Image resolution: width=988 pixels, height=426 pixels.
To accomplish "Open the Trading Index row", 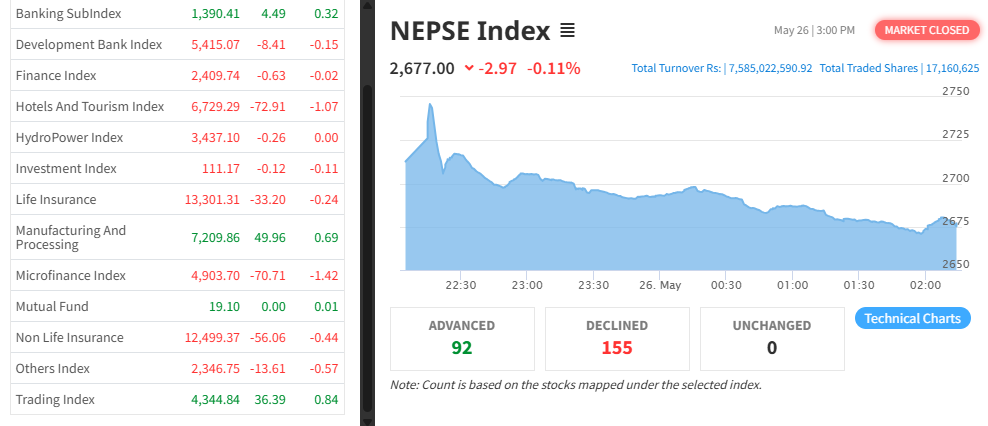I will point(55,399).
